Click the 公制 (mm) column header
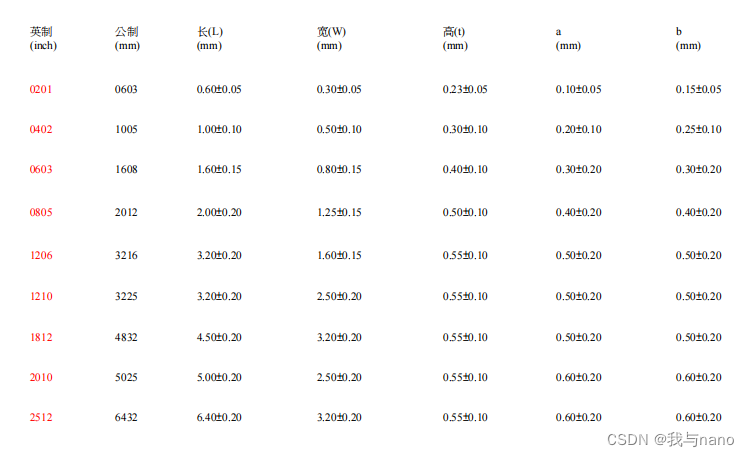The image size is (749, 457). [127, 38]
